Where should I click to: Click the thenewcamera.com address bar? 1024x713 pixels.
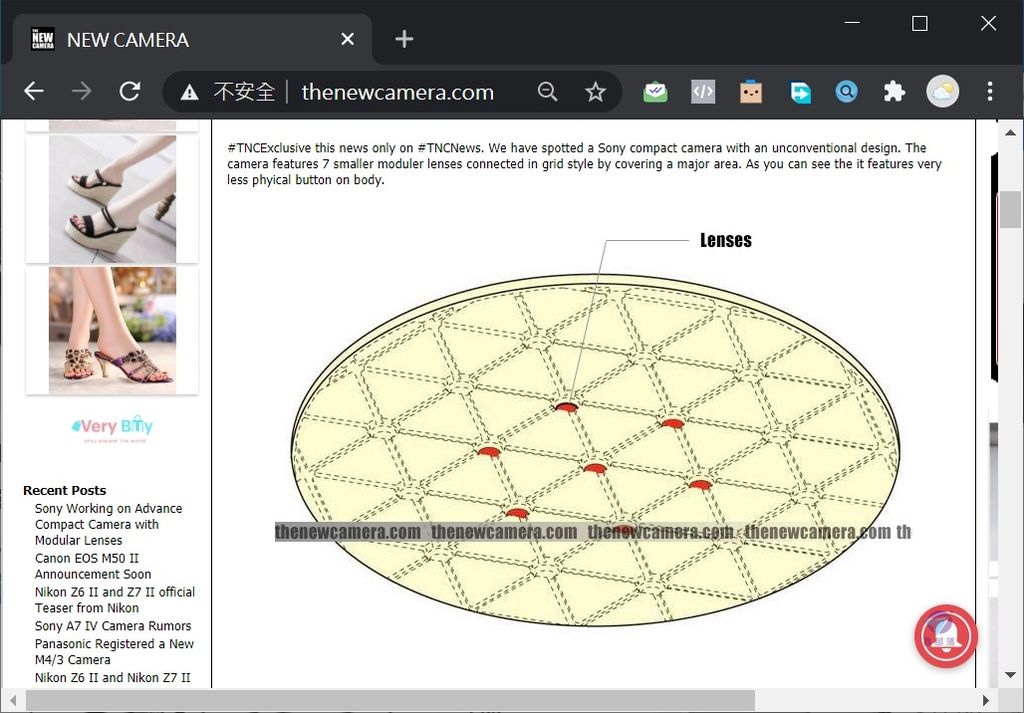tap(398, 92)
